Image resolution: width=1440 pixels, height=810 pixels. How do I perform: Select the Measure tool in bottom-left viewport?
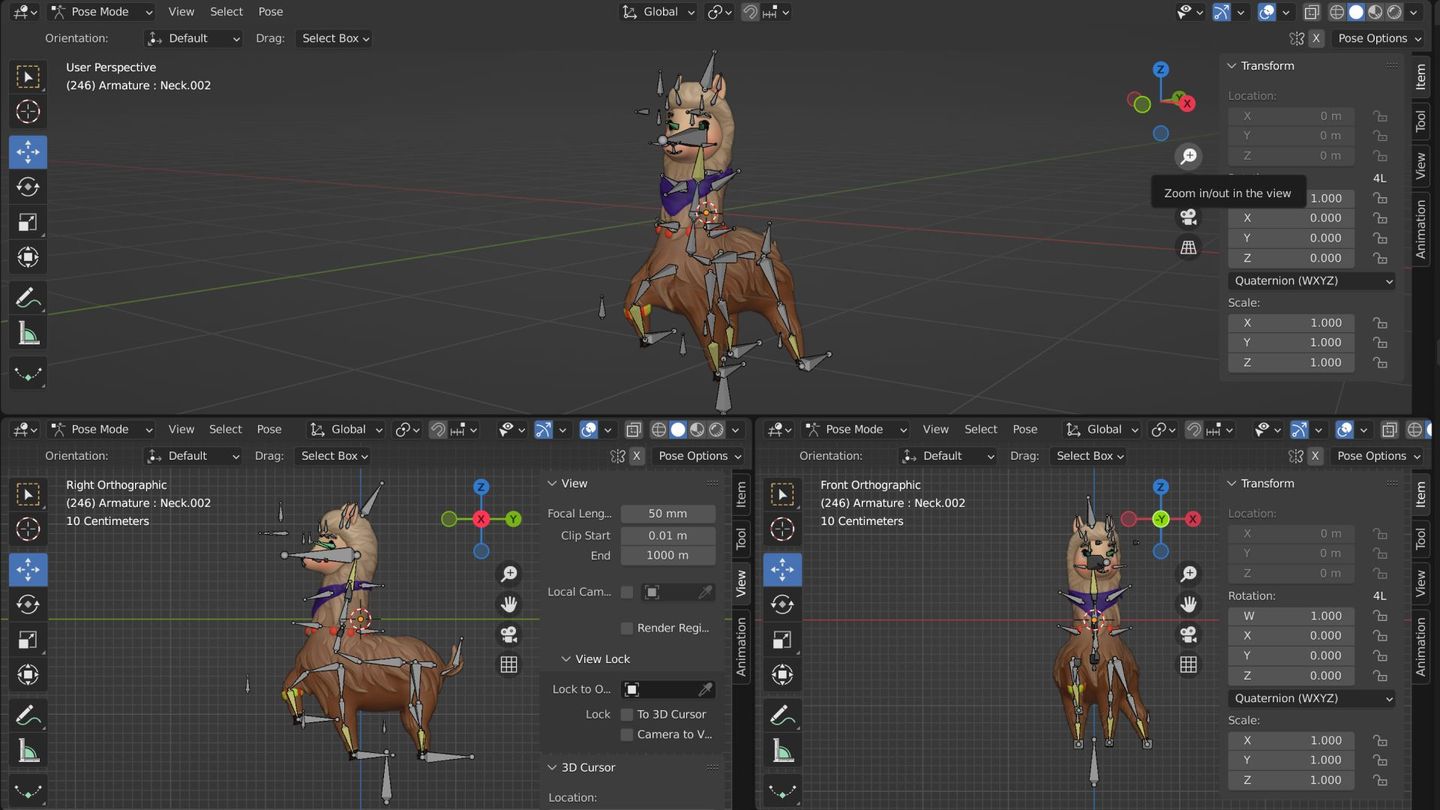[28, 751]
